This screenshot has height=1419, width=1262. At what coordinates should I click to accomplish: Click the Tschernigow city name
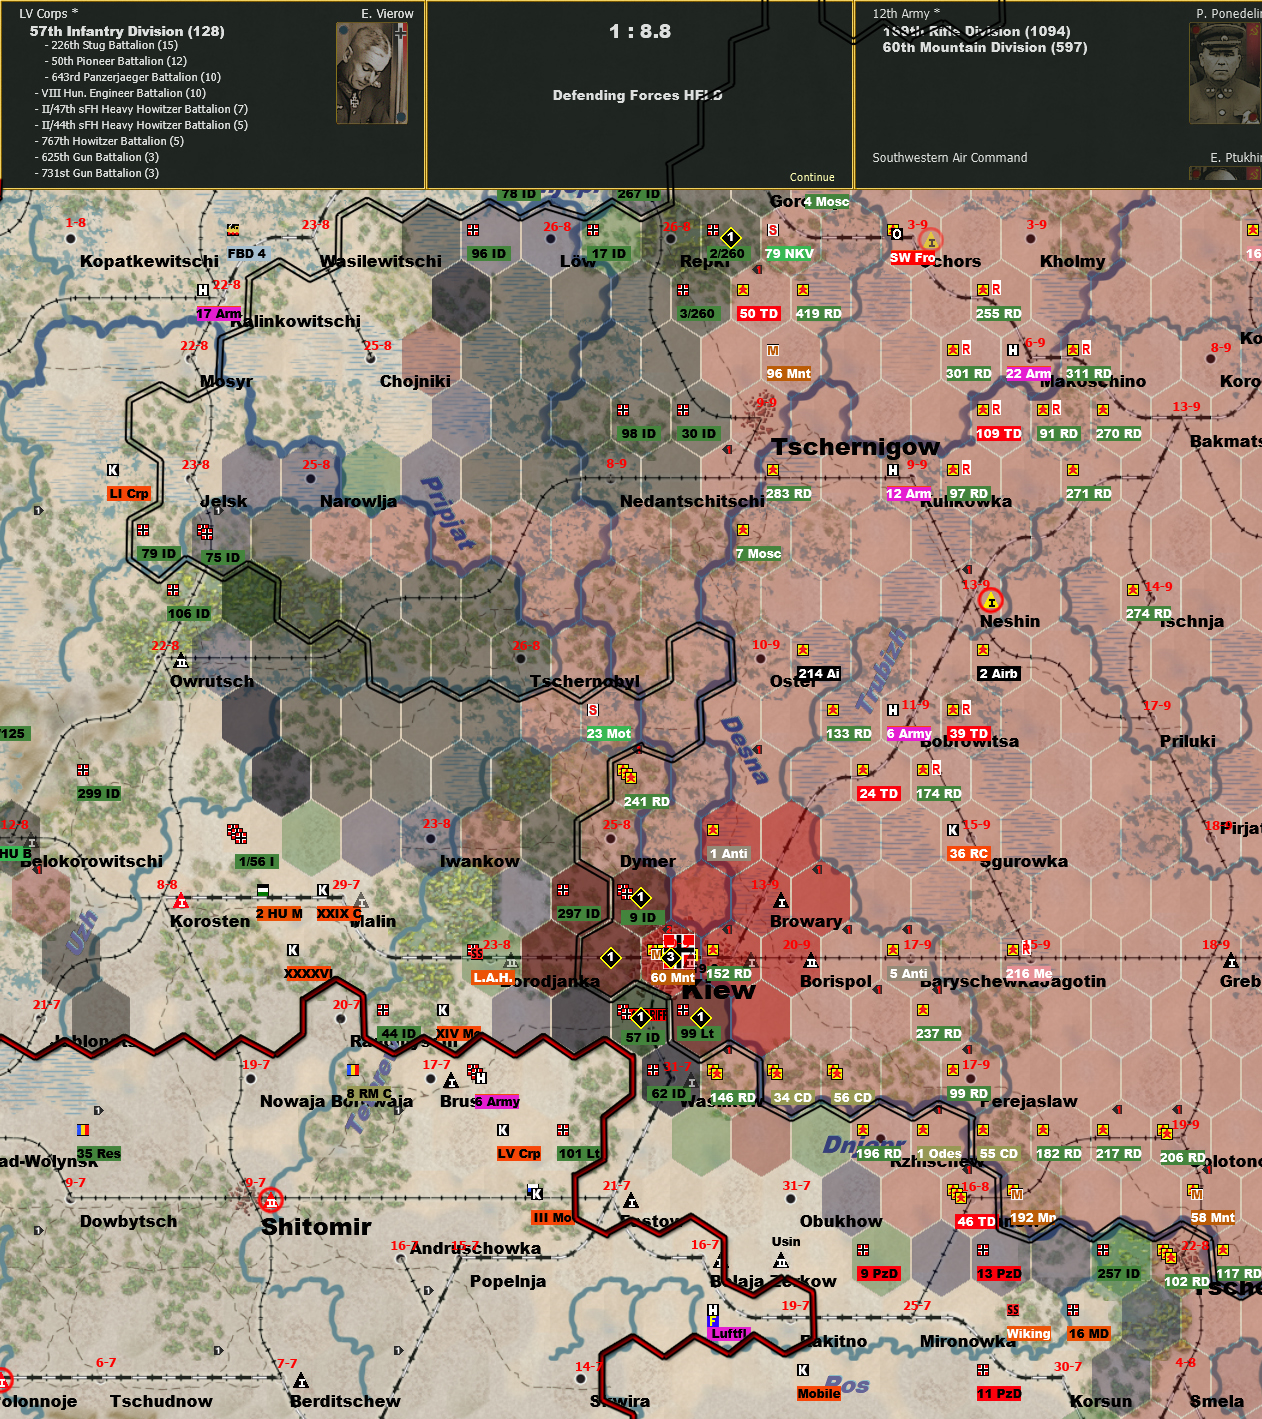tap(855, 446)
